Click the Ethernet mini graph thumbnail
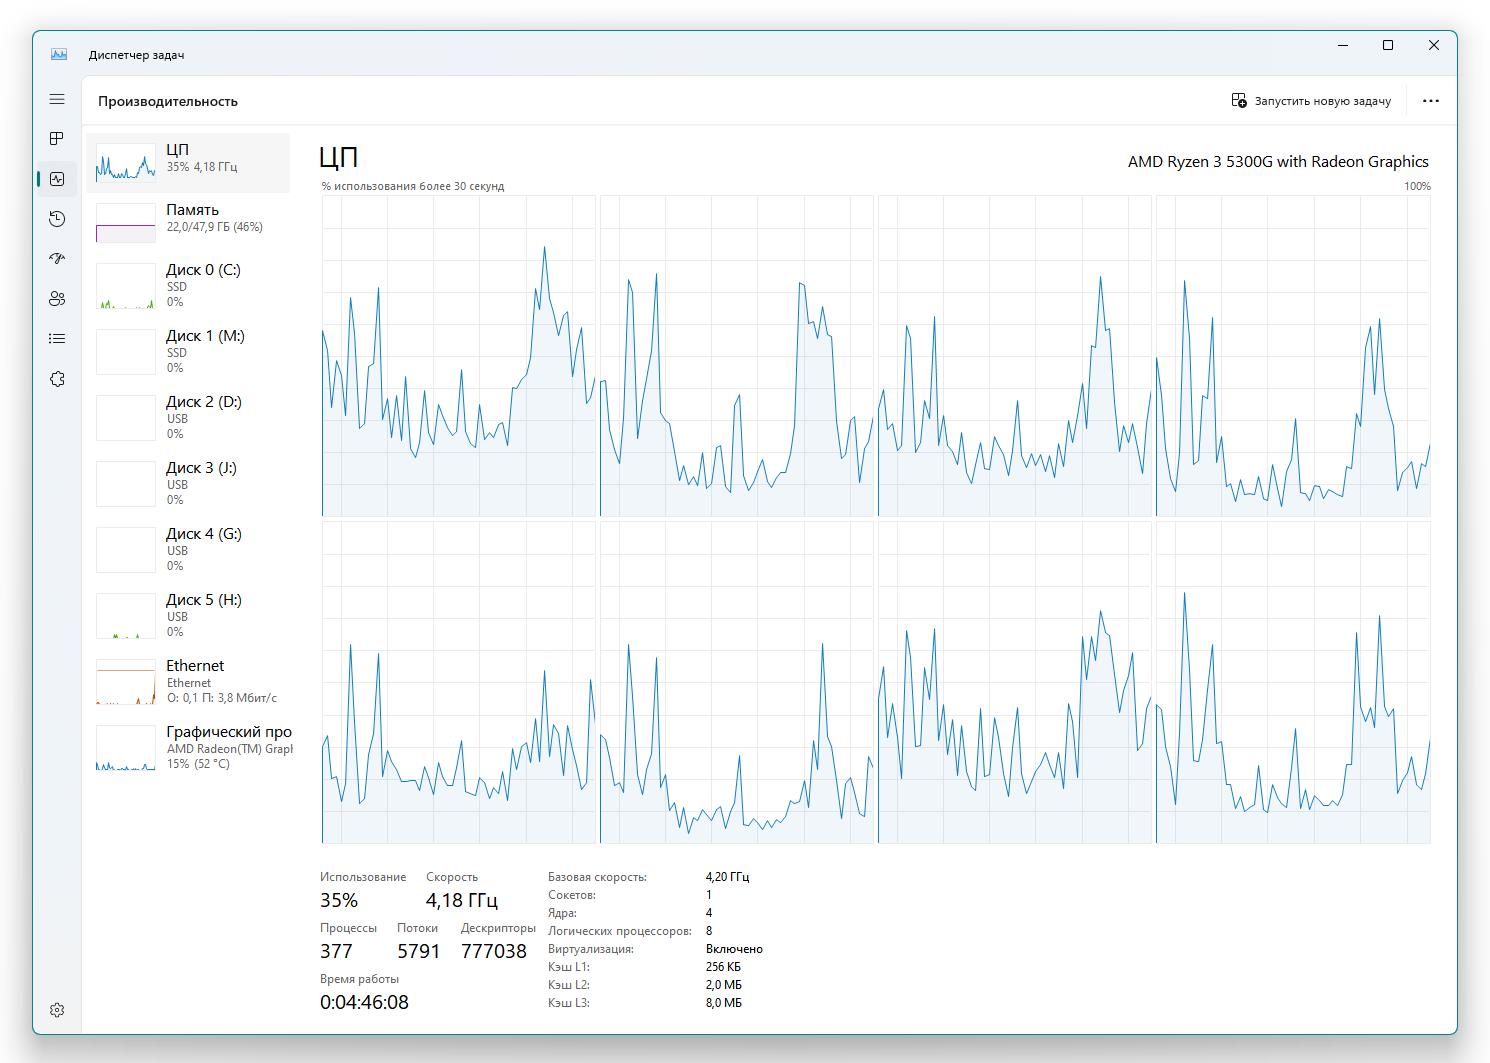Viewport: 1490px width, 1063px height. point(126,681)
